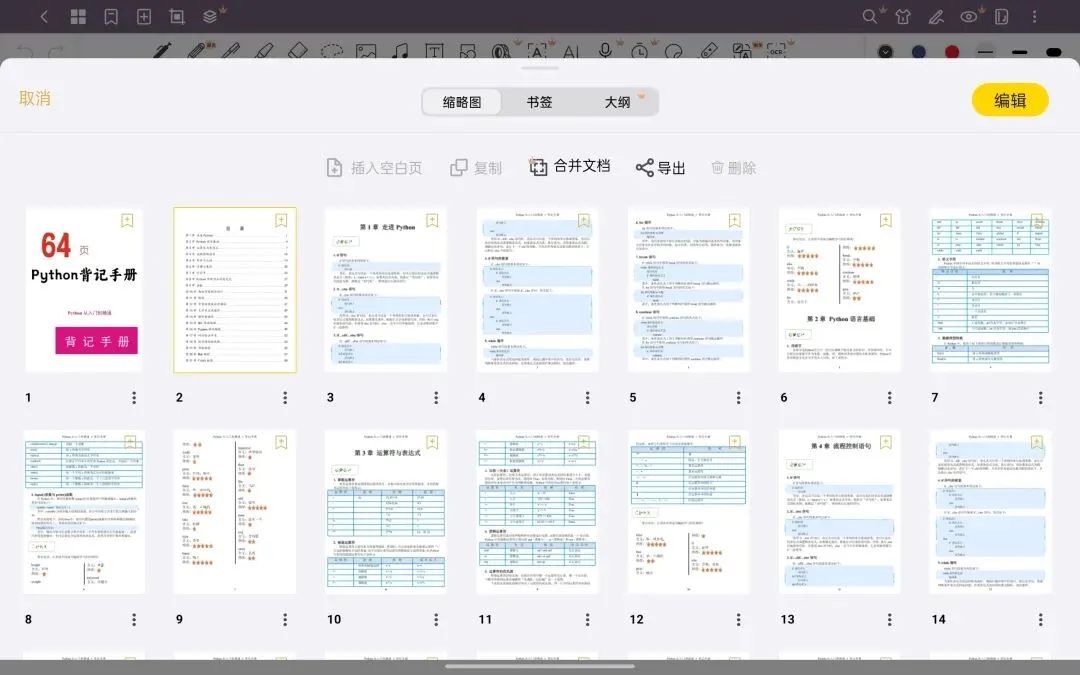Switch to the 大纲 tab
The width and height of the screenshot is (1080, 675).
click(618, 102)
